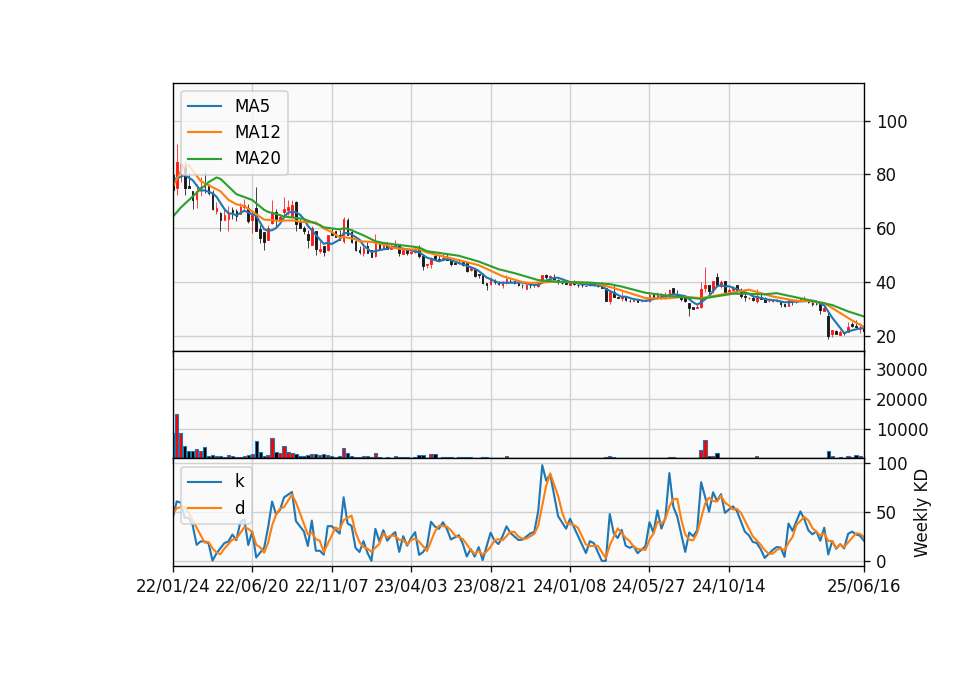
Task: Click the 24/01/08 date axis label
Action: tap(570, 586)
